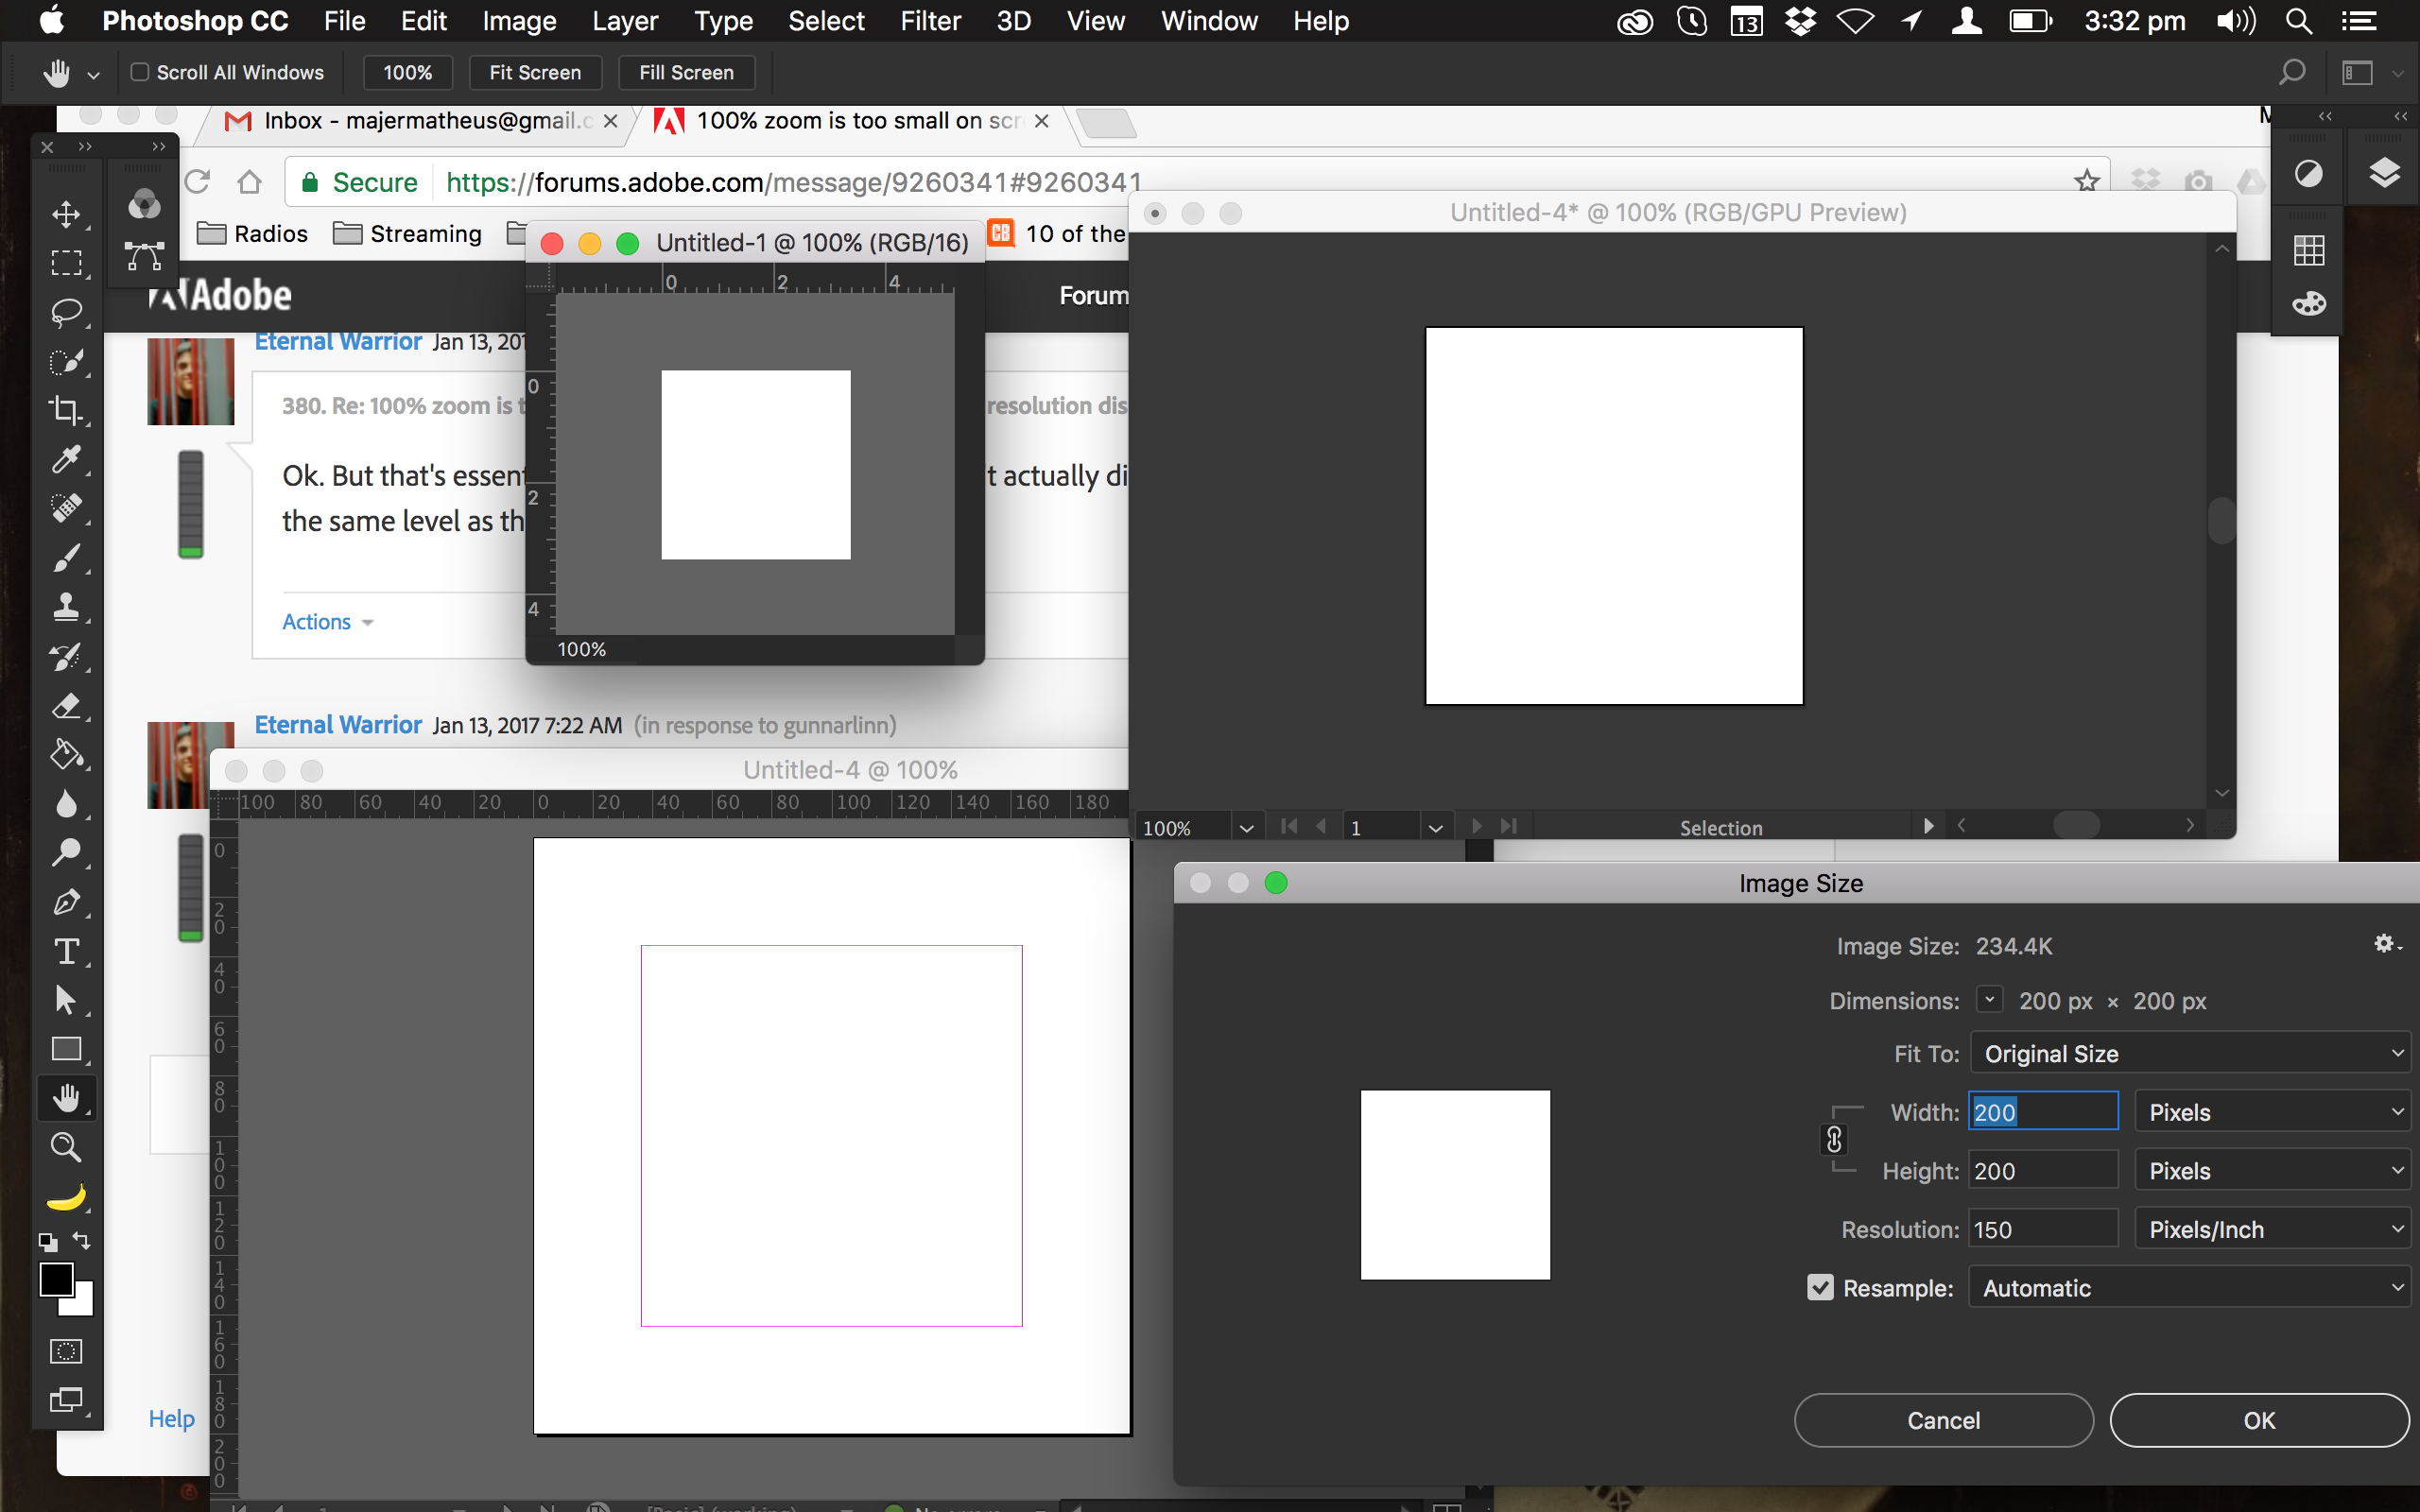The image size is (2420, 1512).
Task: Expand Resolution units dropdown
Action: [2273, 1229]
